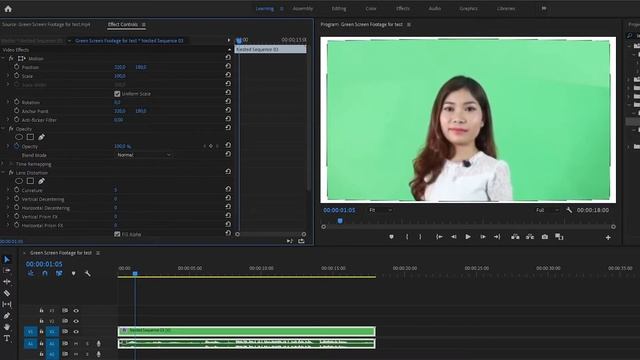Click Mark Out button
This screenshot has width=640, height=360.
420,237
